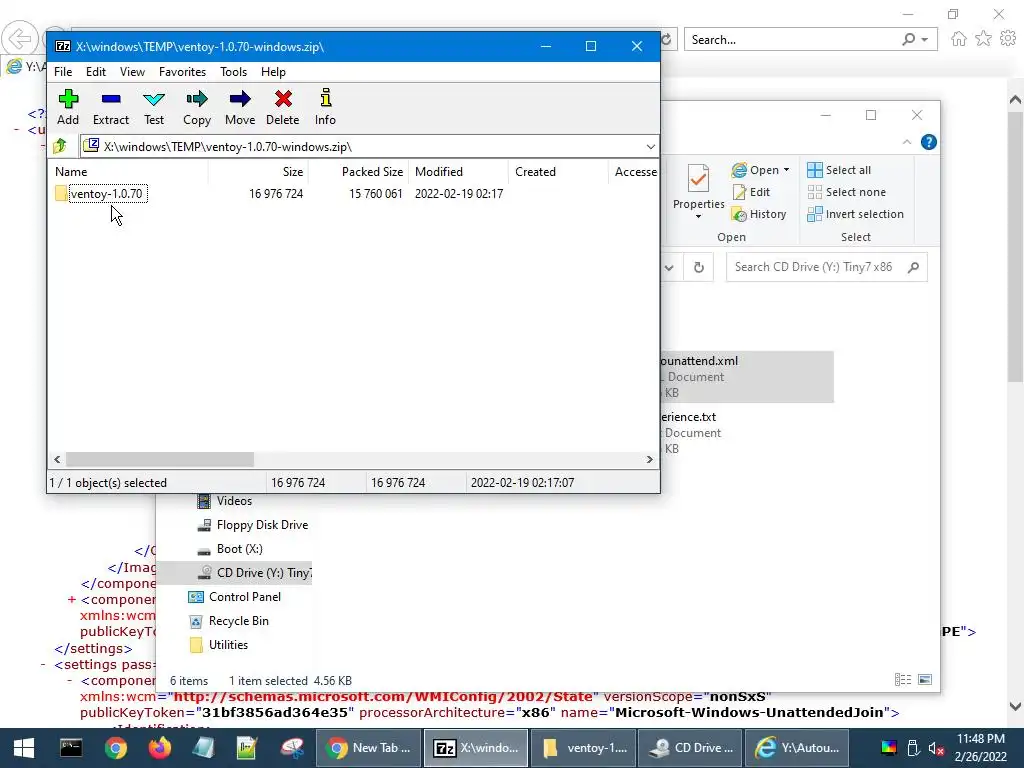Sort archive list by Name column
This screenshot has height=768, width=1024.
(x=129, y=172)
